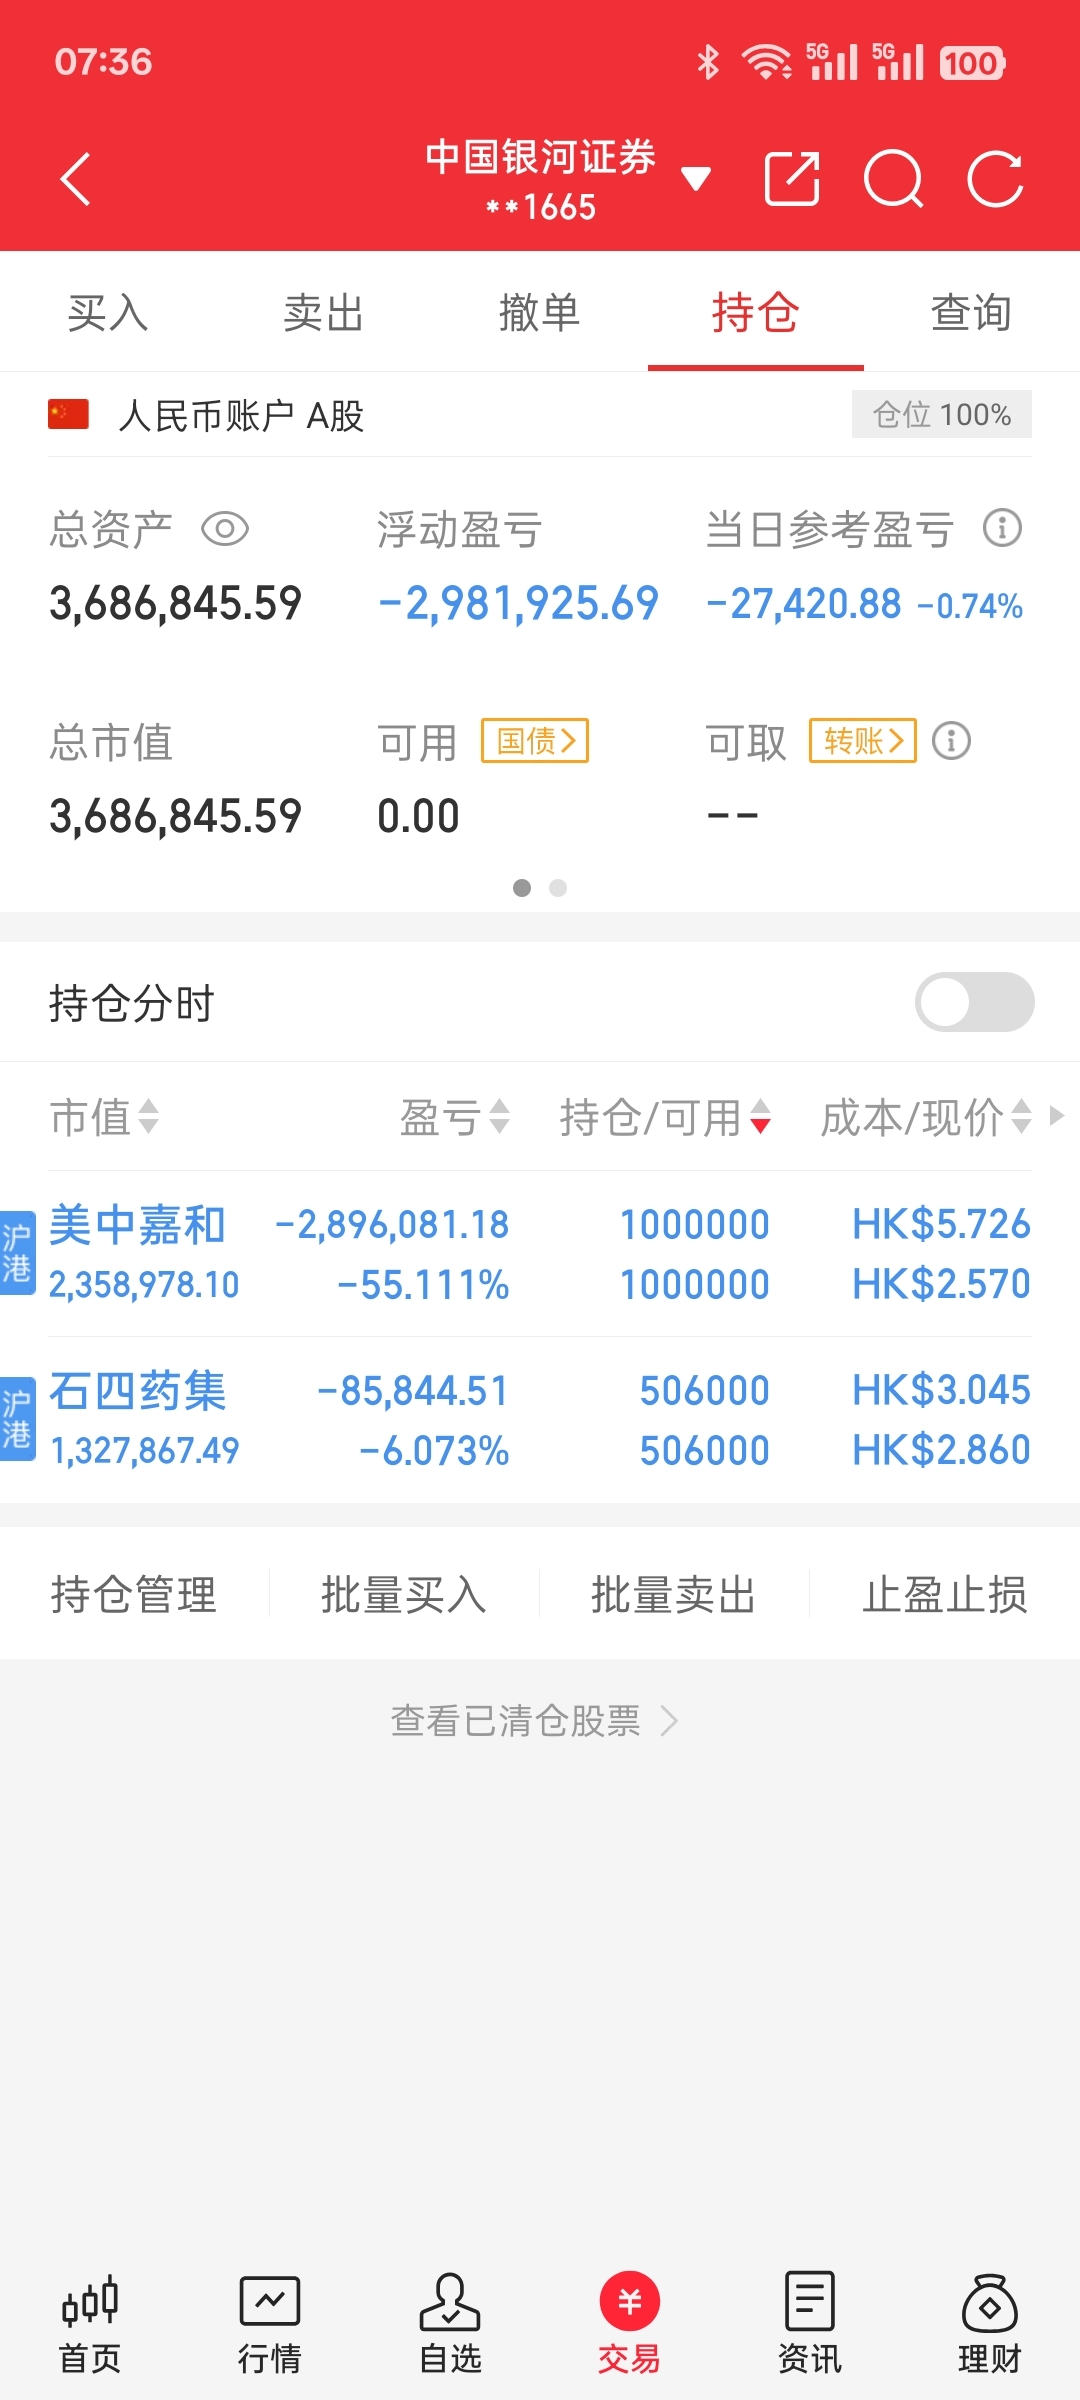Tap 沪港 badge beside 美中嘉和
Screen dimensions: 1080x2400
point(17,1254)
